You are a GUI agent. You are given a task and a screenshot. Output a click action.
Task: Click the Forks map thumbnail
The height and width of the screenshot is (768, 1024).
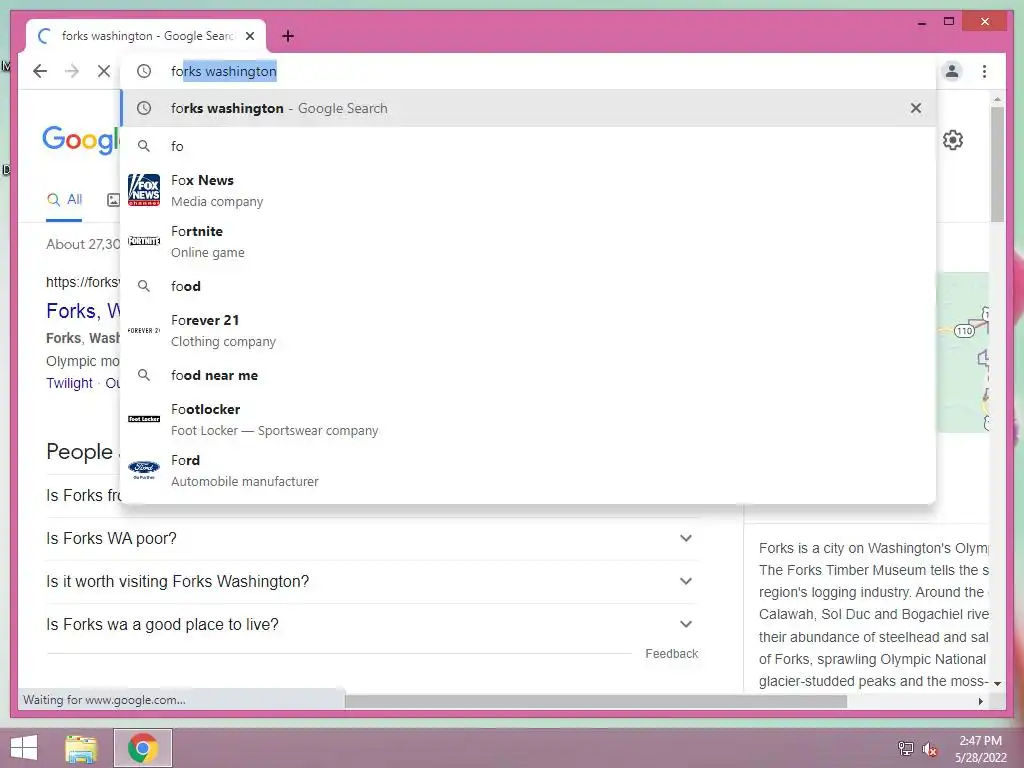pyautogui.click(x=962, y=353)
